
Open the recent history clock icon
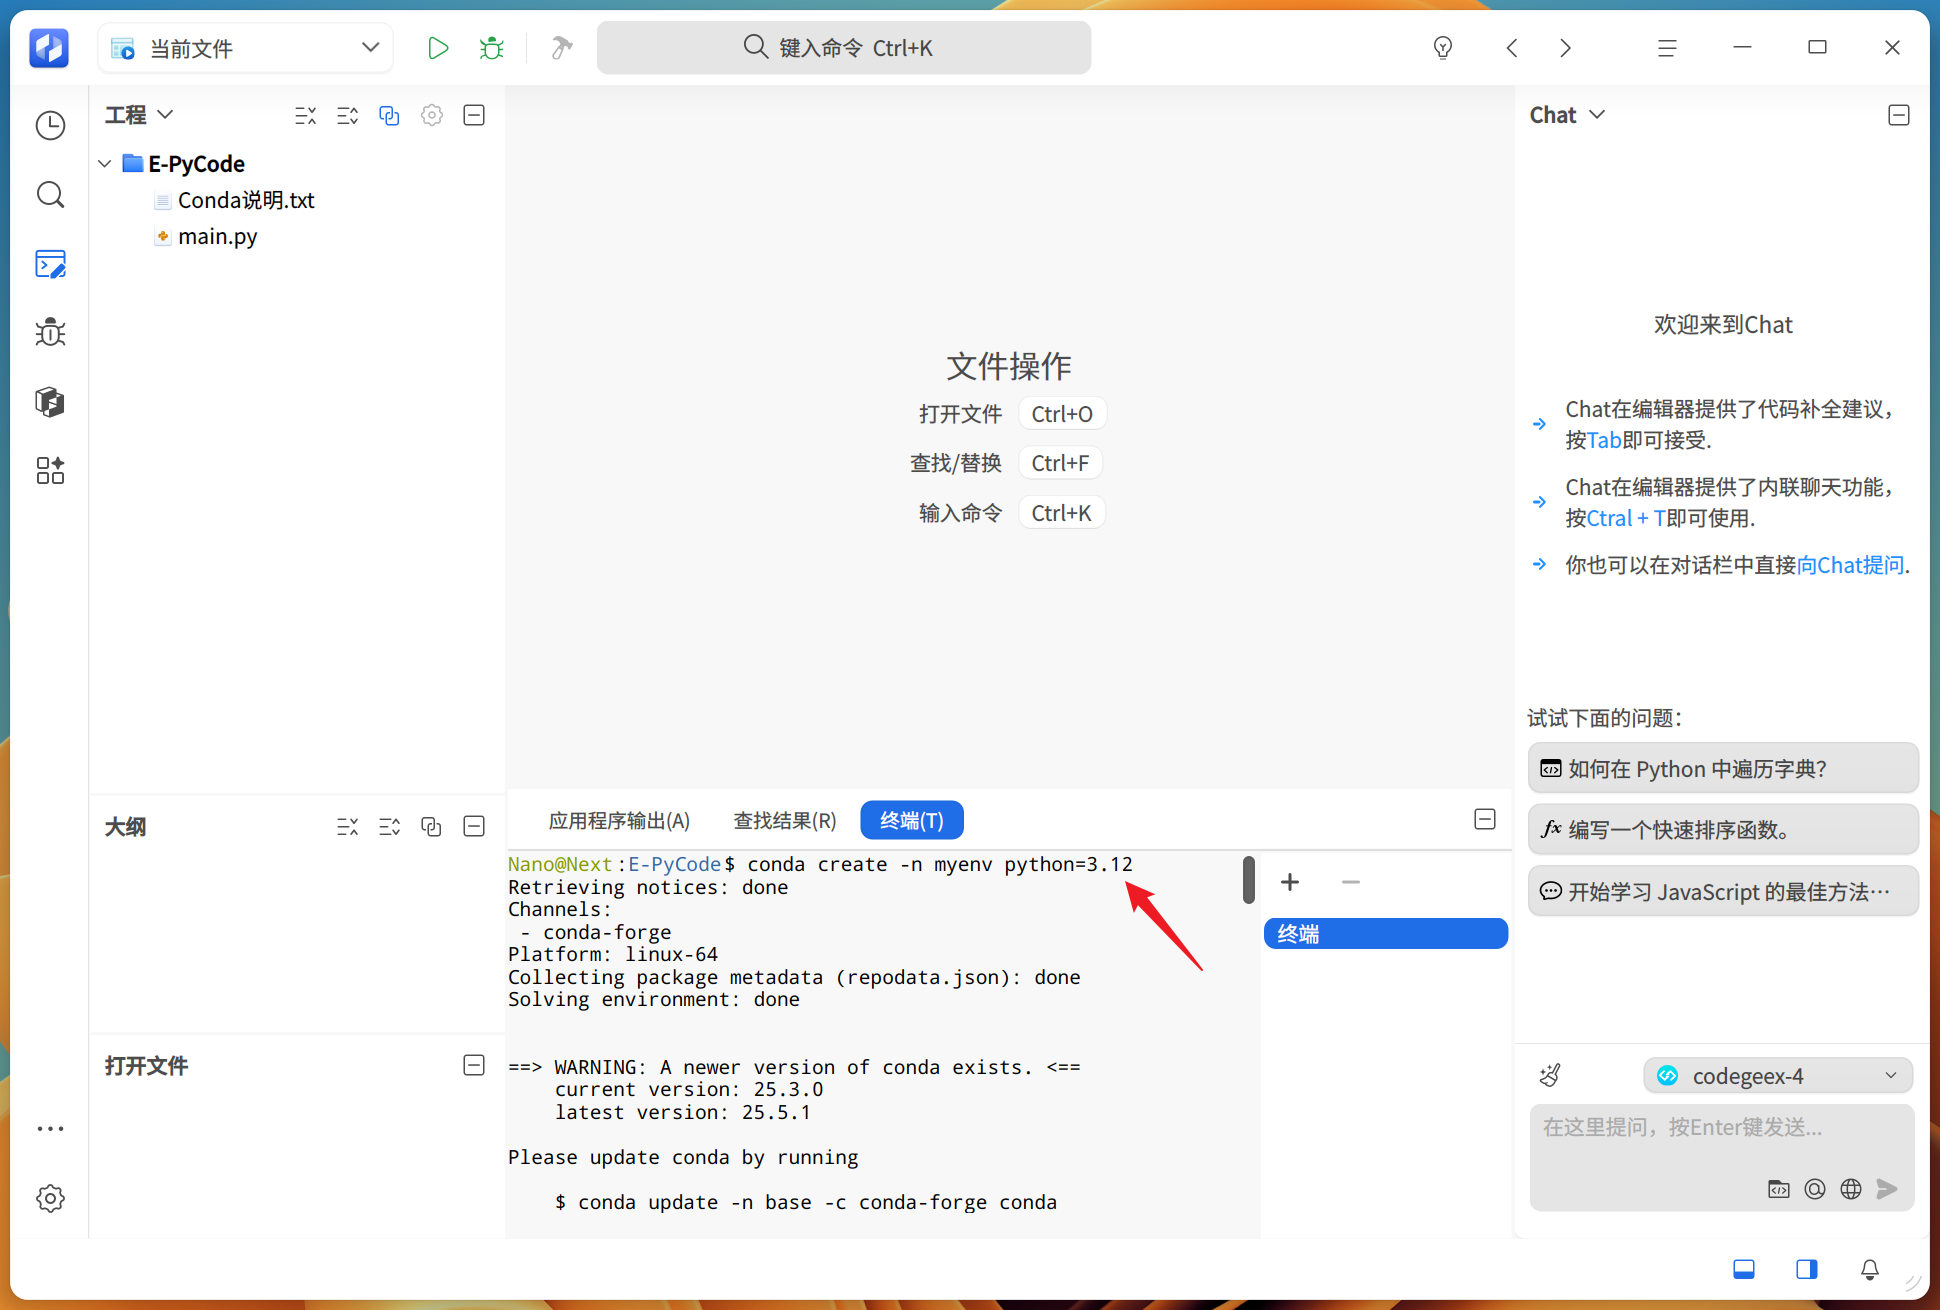point(50,125)
